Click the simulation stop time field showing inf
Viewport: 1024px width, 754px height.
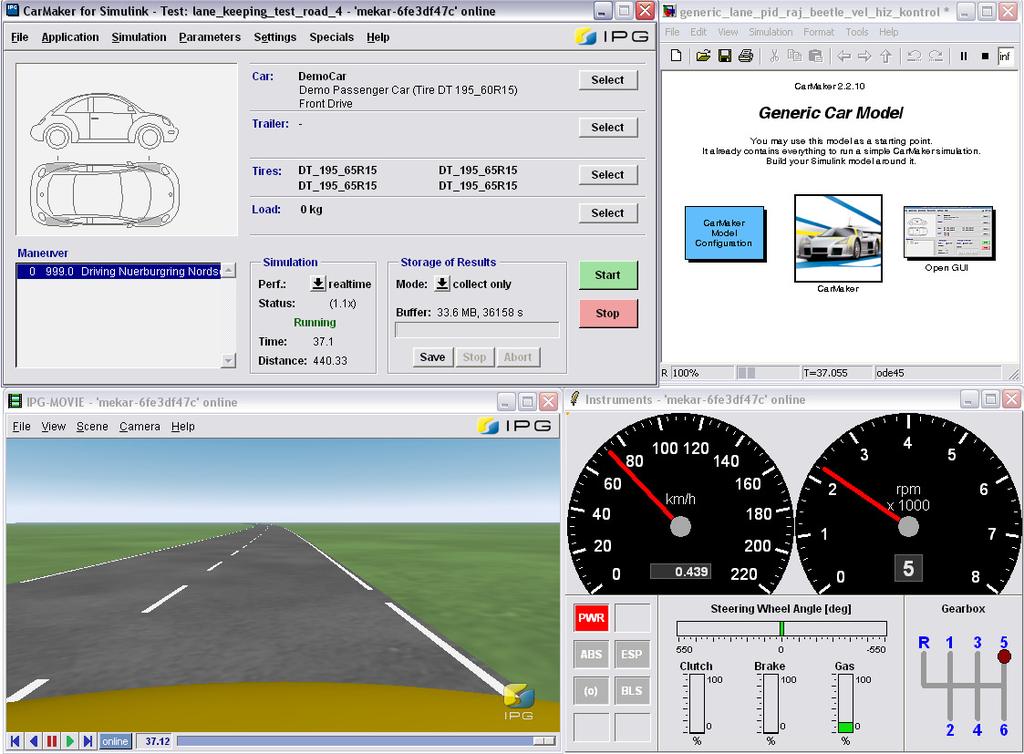tap(1004, 56)
